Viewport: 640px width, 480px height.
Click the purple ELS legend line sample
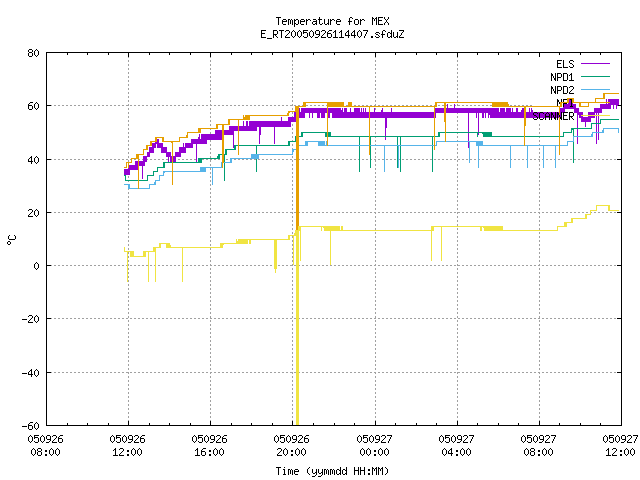[595, 64]
